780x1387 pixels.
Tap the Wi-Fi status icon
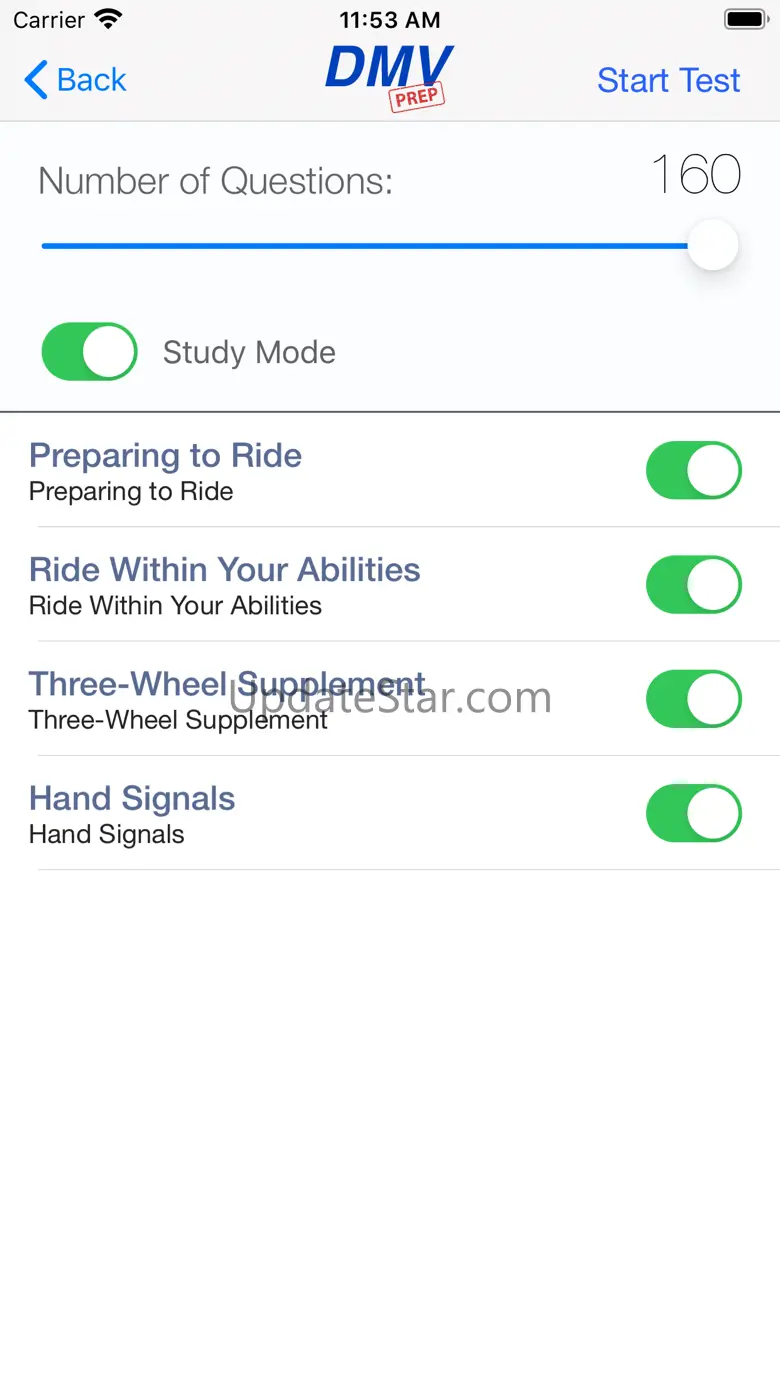107,19
